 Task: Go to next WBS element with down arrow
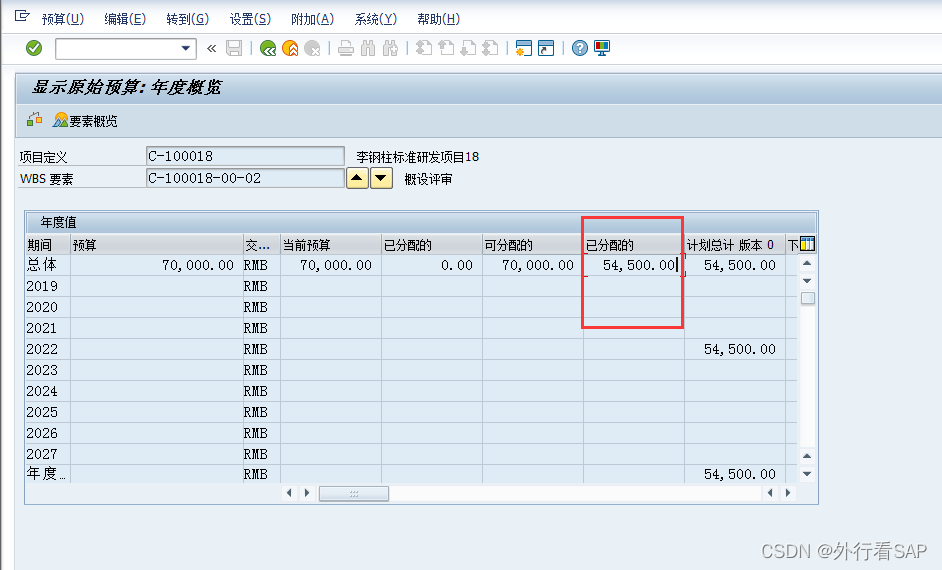coord(381,179)
